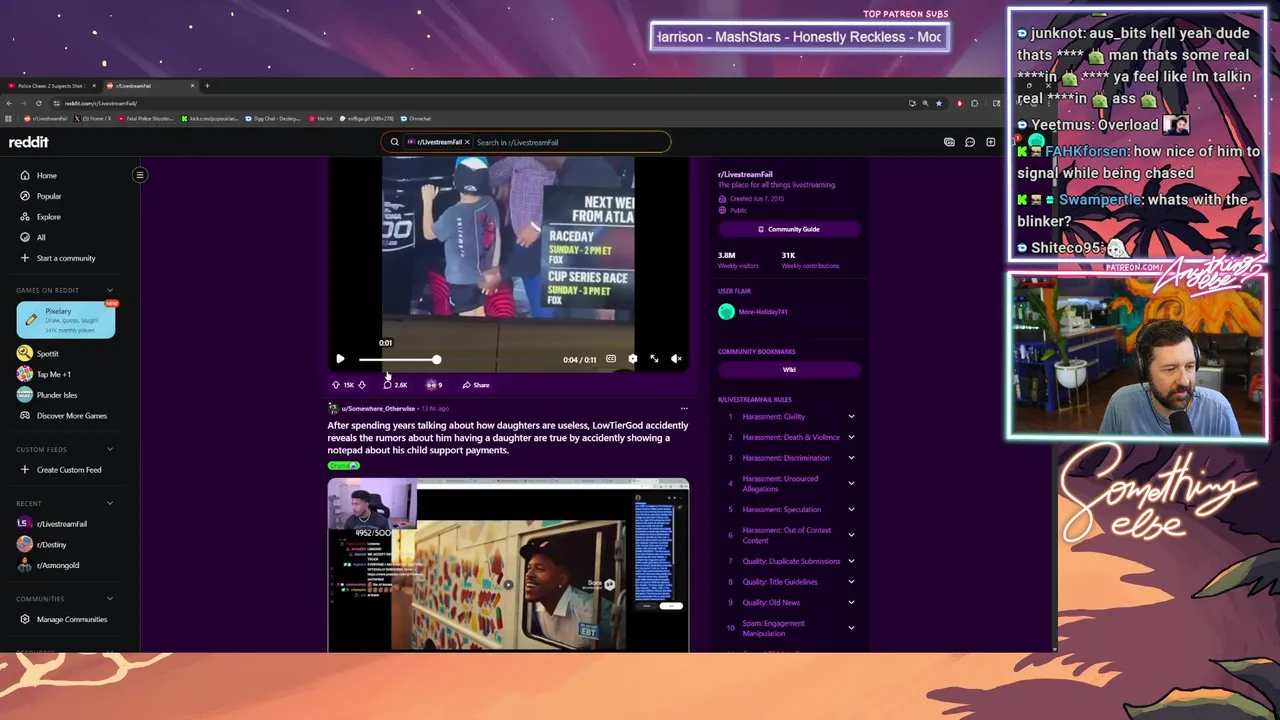
Task: Collapse the Communities section
Action: coord(110,599)
